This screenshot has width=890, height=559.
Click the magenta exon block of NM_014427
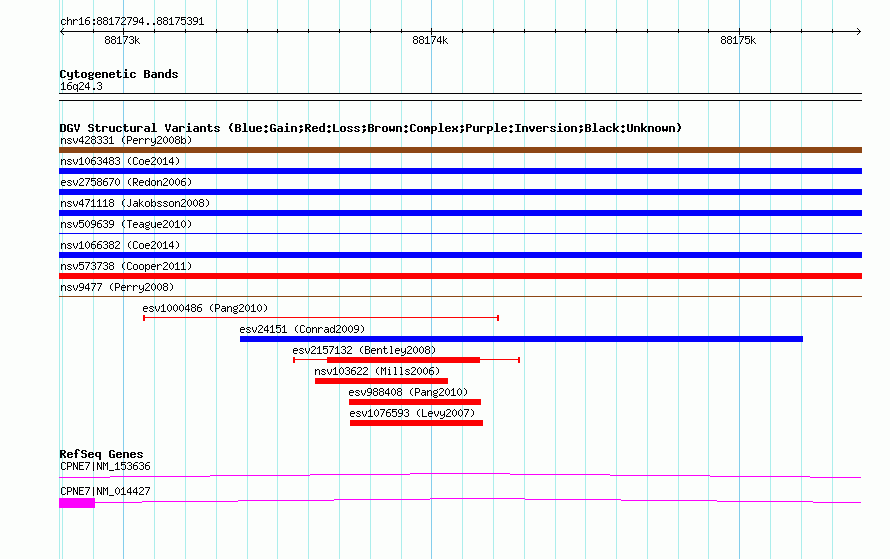[x=77, y=503]
